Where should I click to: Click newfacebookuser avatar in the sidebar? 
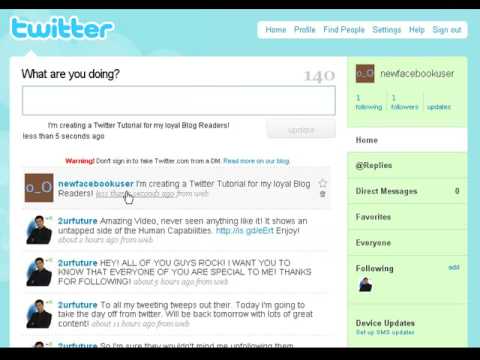click(365, 74)
